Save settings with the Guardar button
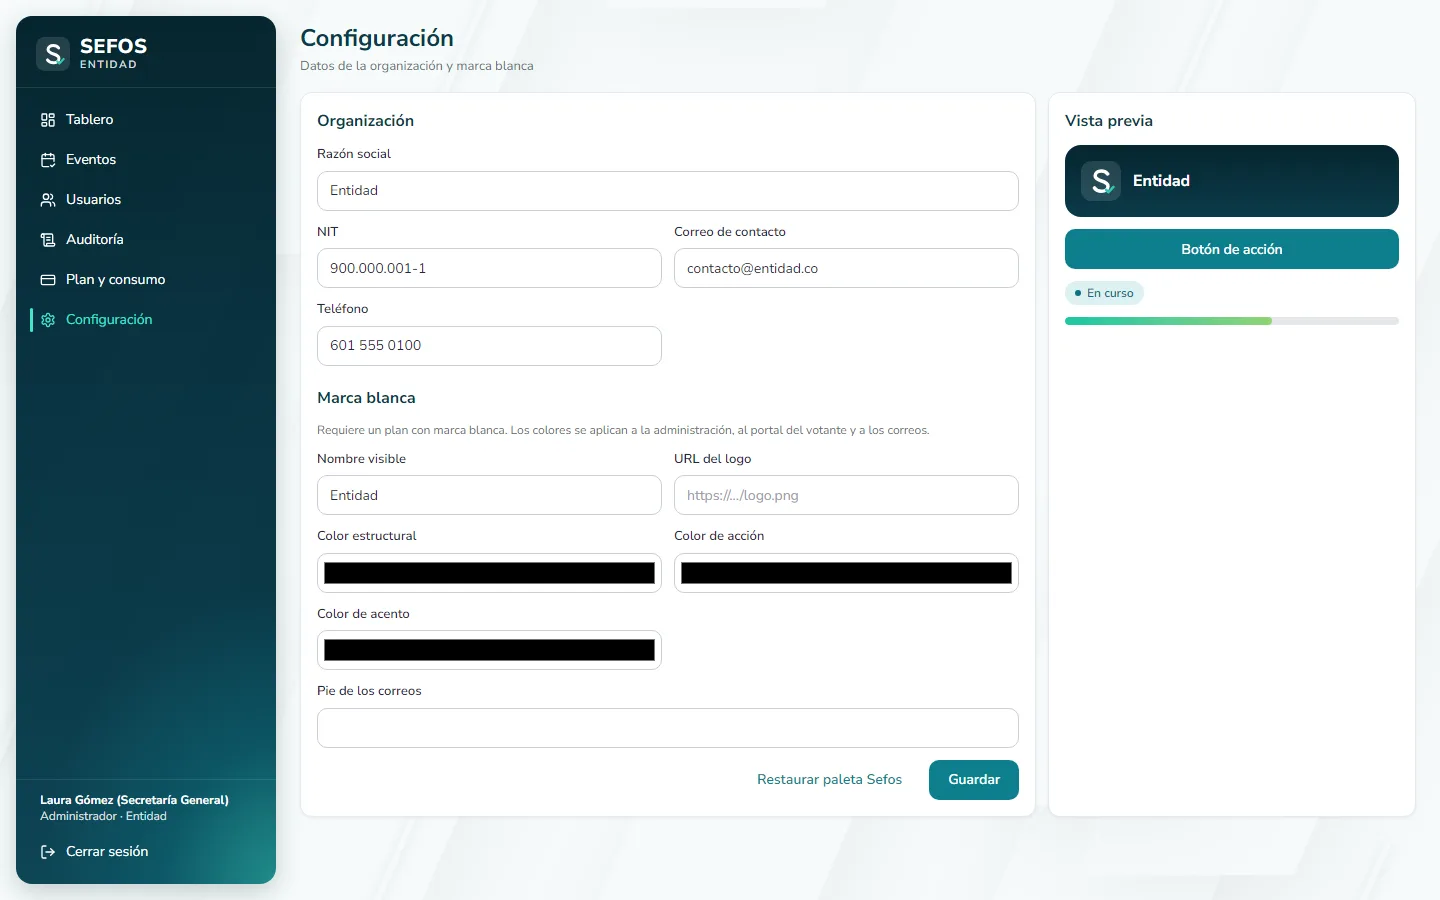Viewport: 1440px width, 900px height. click(x=974, y=780)
